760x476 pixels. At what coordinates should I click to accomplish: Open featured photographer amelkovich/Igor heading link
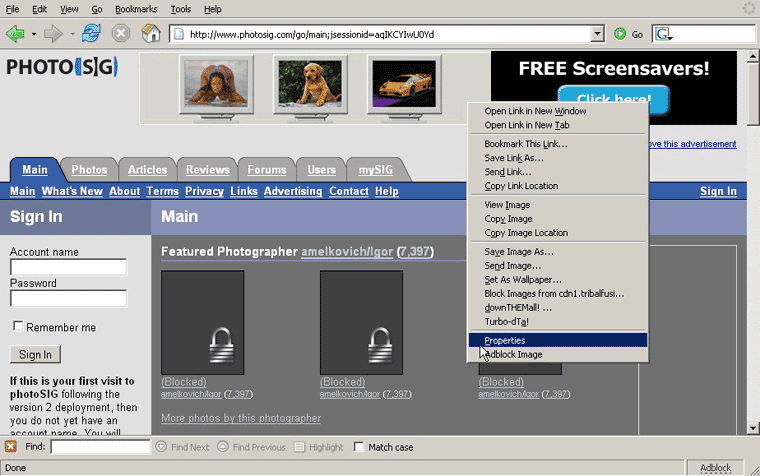pyautogui.click(x=347, y=252)
